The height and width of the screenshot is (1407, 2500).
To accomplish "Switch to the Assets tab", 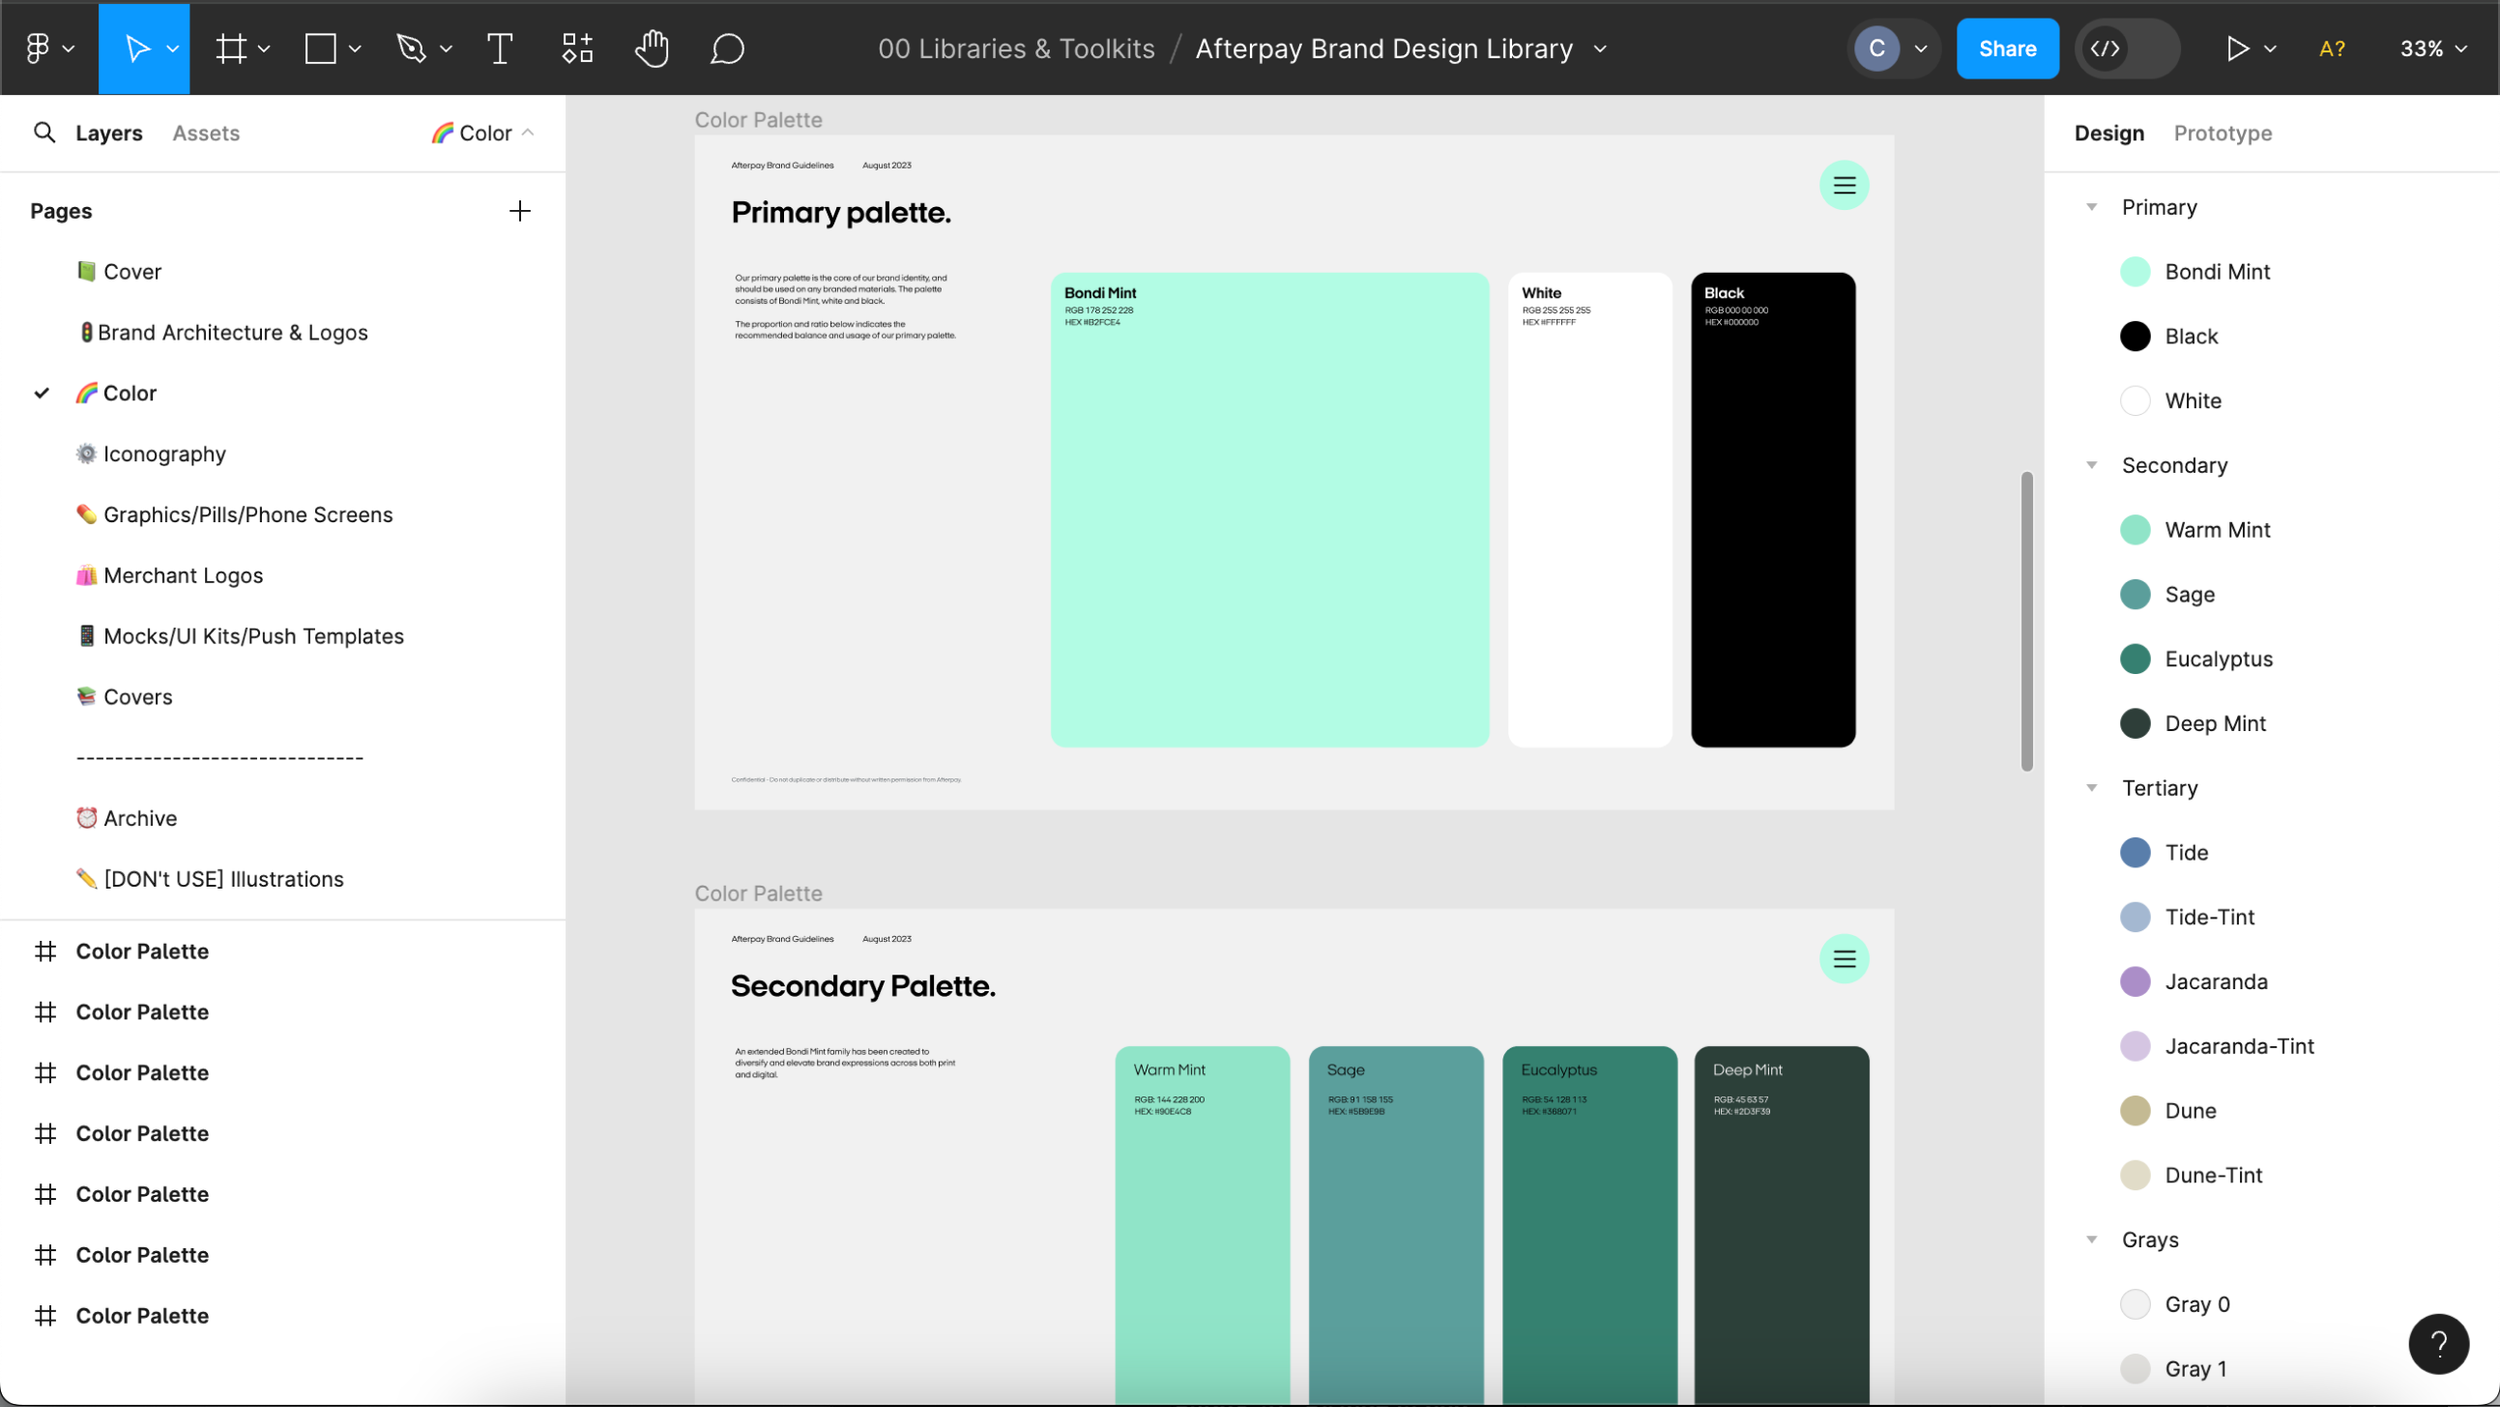I will tap(205, 132).
